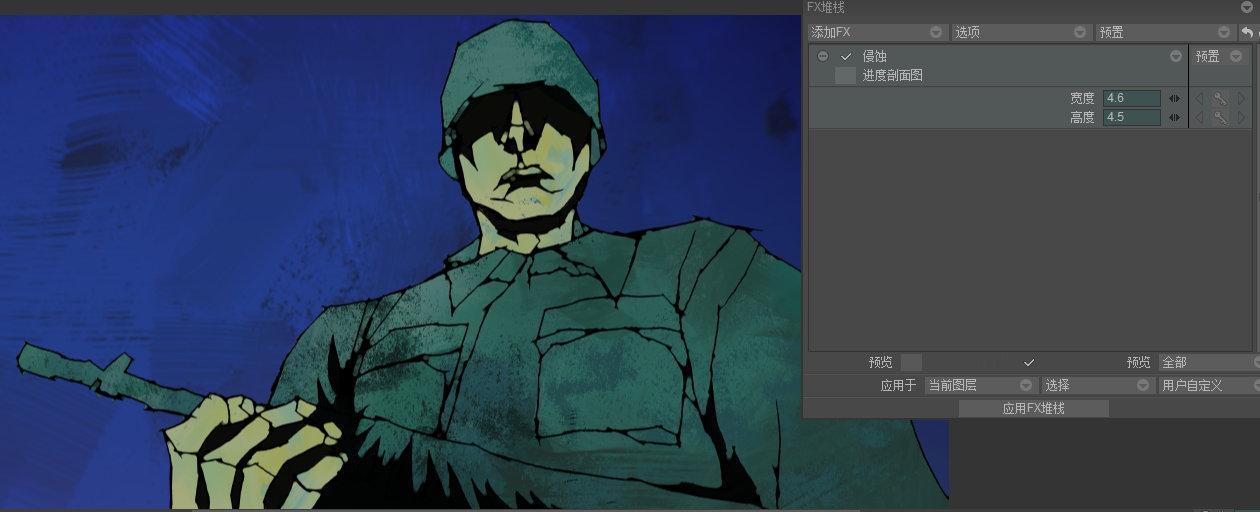Go to previous keyframe arrow for 宽度
The height and width of the screenshot is (512, 1260).
tap(1200, 98)
